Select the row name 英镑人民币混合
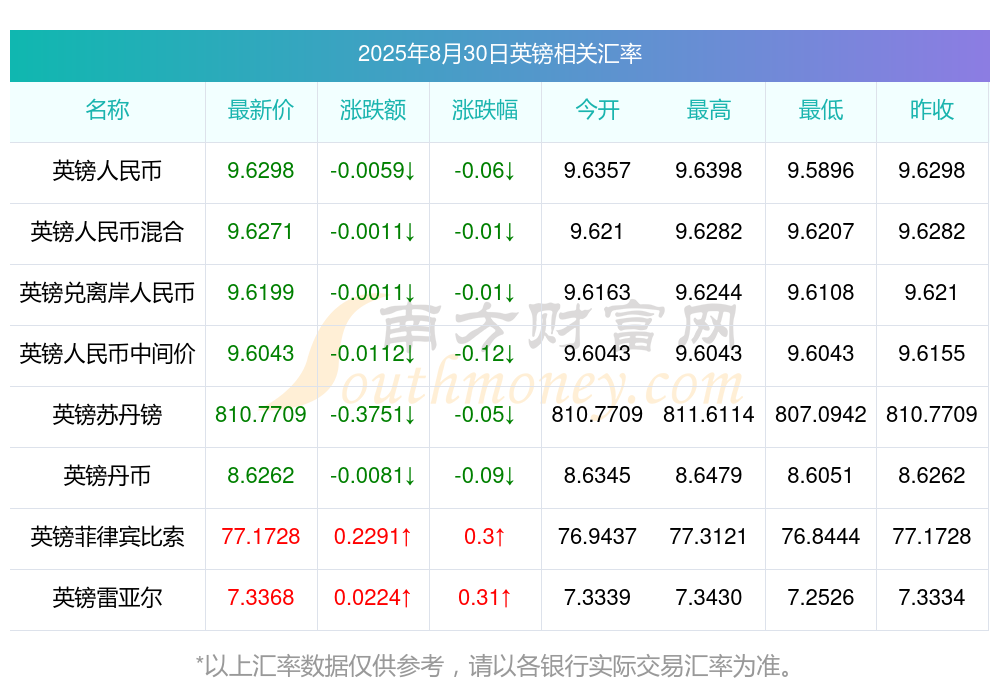The height and width of the screenshot is (698, 1000). (107, 232)
